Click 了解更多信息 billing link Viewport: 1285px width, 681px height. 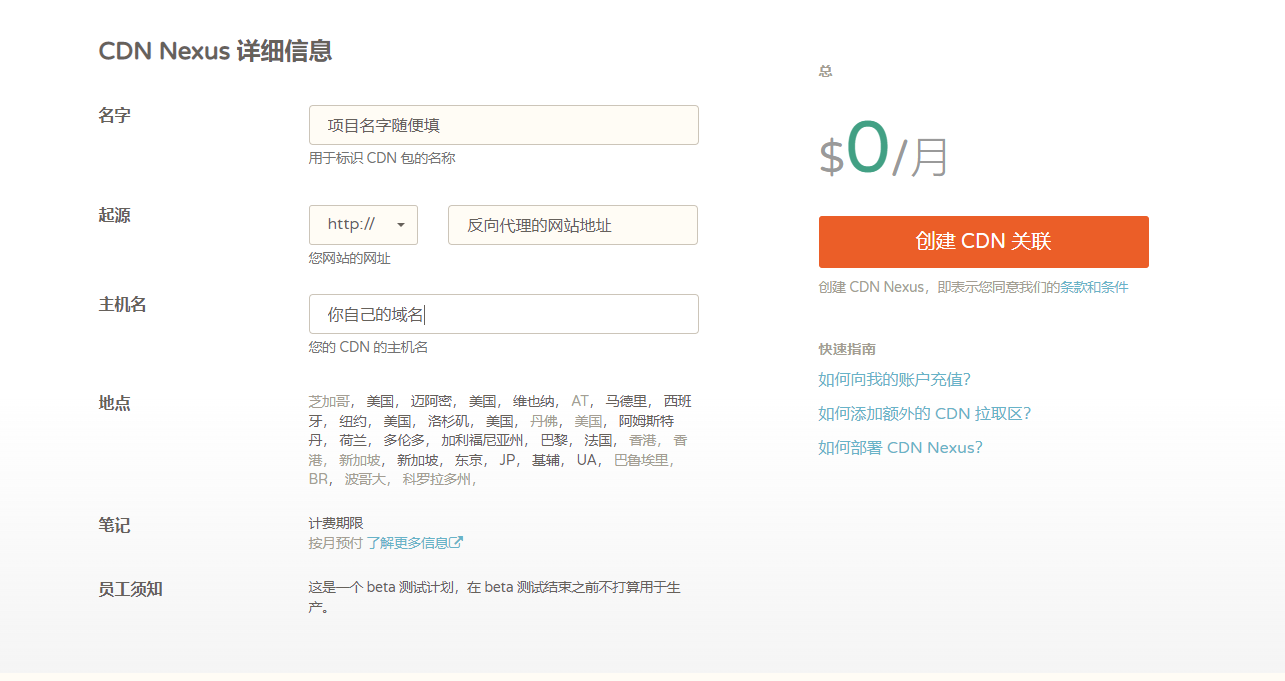[407, 543]
